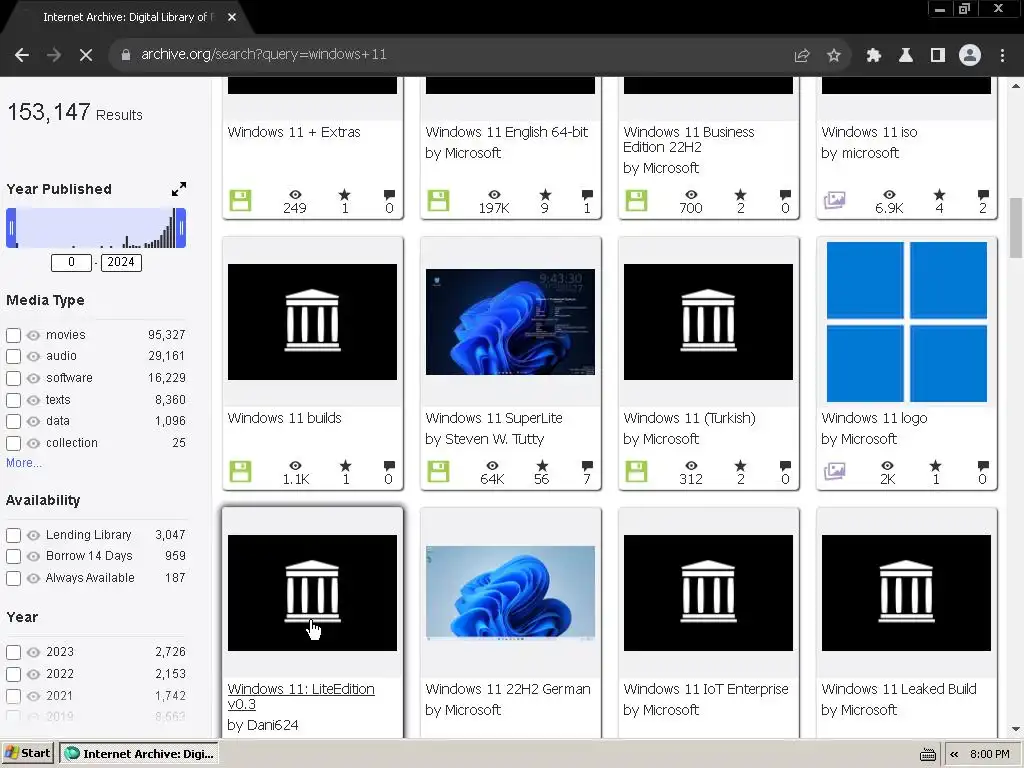Click the left handle of year slider
The width and height of the screenshot is (1024, 768).
click(11, 228)
